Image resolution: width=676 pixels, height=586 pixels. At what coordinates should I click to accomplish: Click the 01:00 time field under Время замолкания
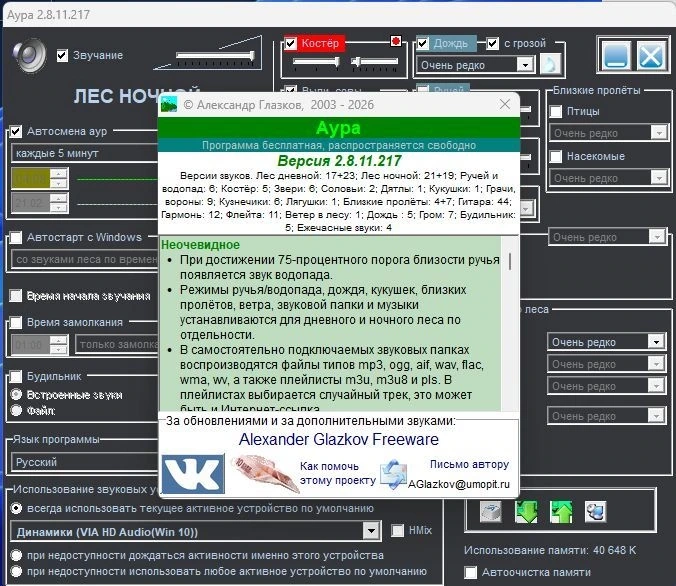[x=30, y=345]
